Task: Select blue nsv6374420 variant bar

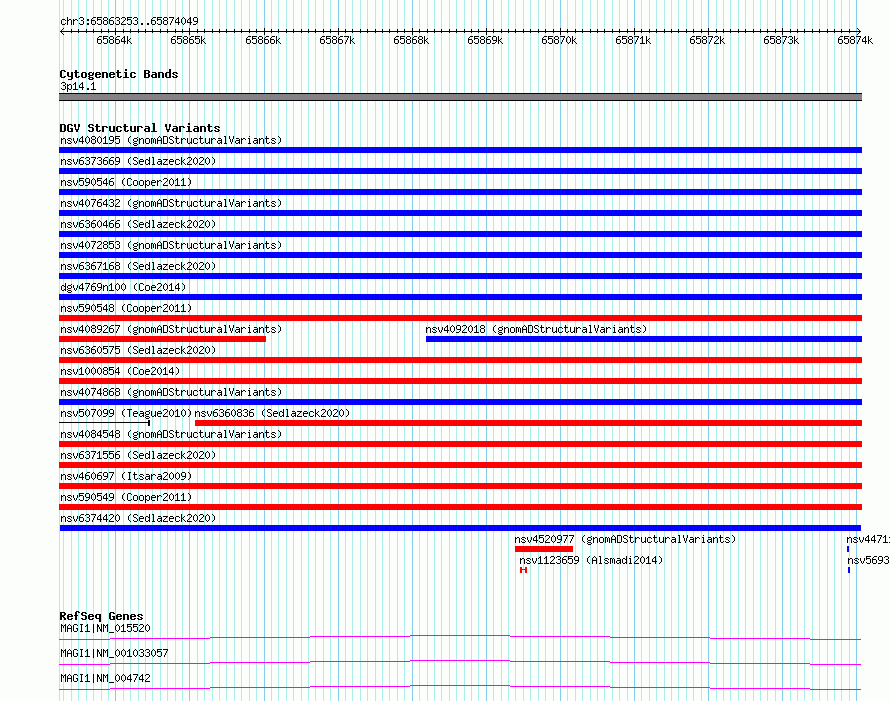Action: pyautogui.click(x=460, y=528)
